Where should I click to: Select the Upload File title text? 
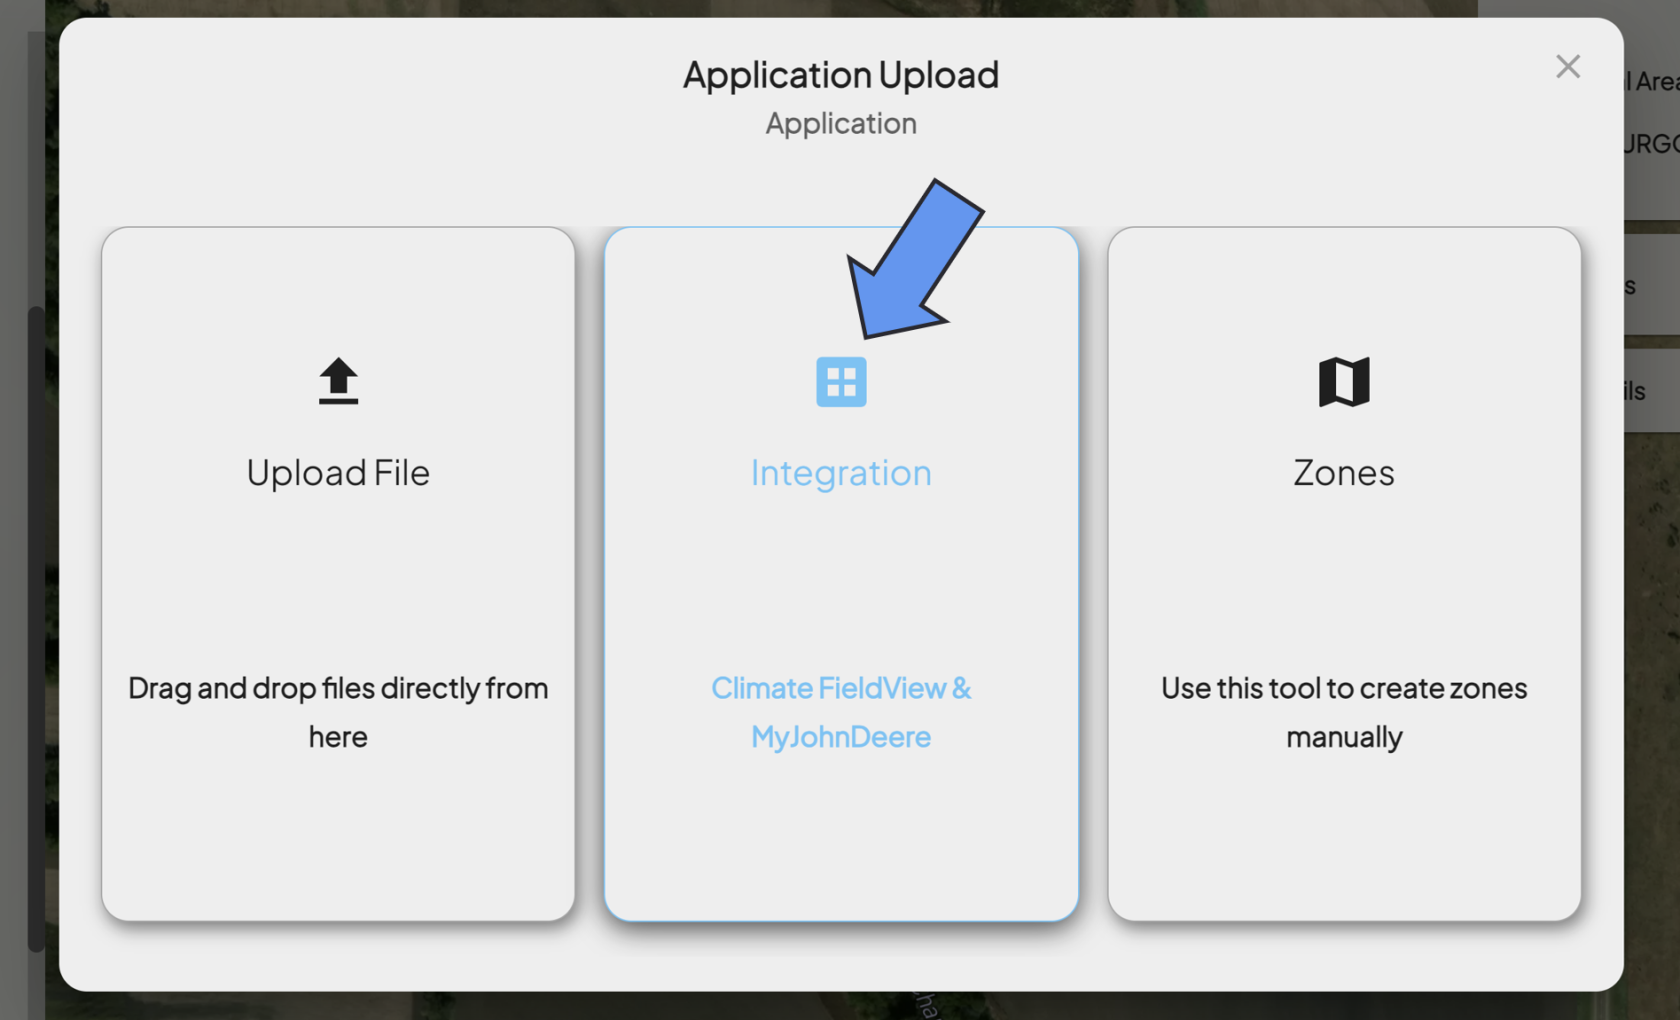[338, 473]
